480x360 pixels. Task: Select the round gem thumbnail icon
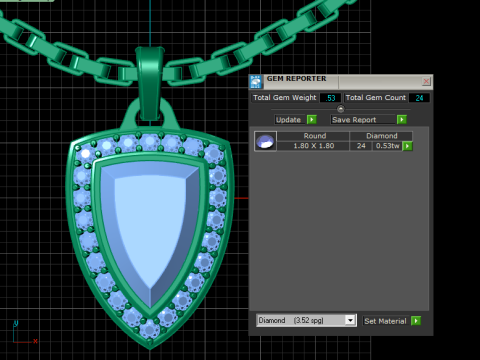point(265,141)
